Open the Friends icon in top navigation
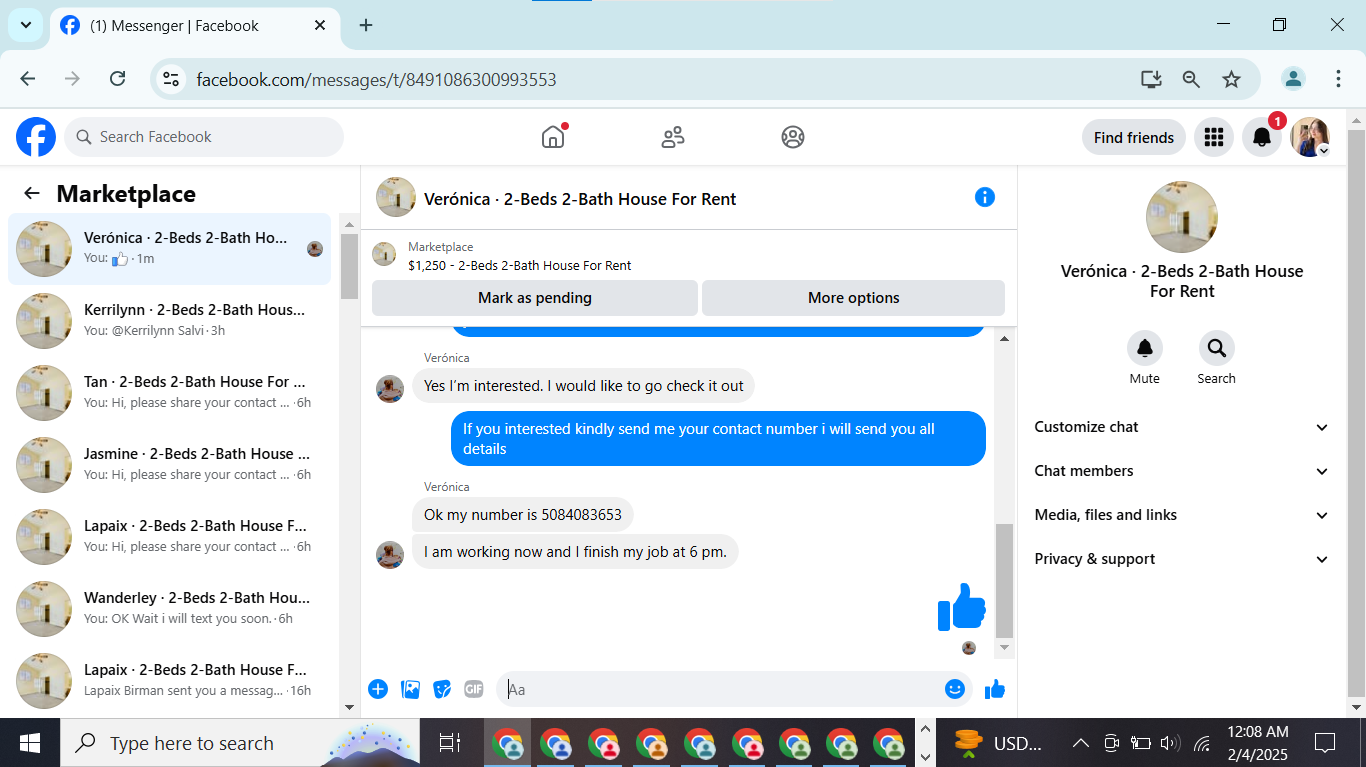 [673, 137]
